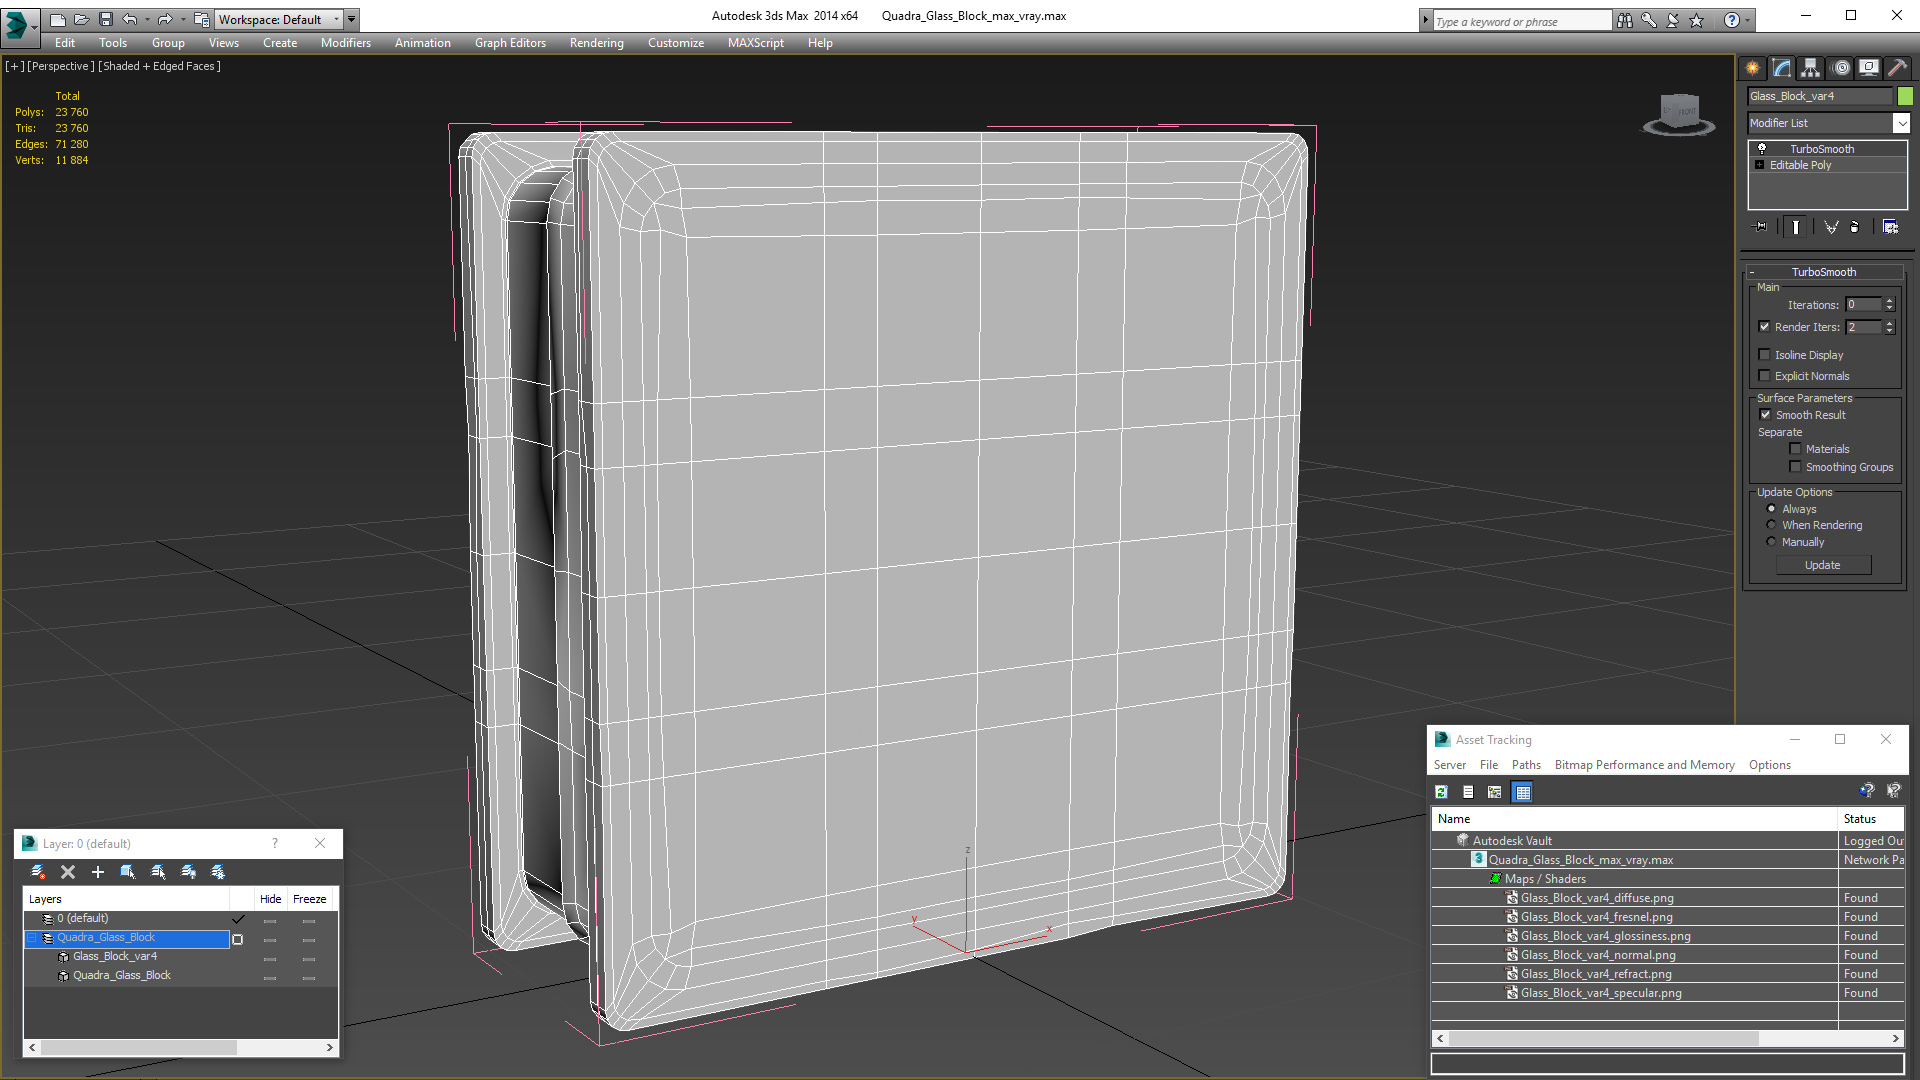The image size is (1920, 1080).
Task: Collapse Quadra_Glass_Block layer tree
Action: point(32,938)
